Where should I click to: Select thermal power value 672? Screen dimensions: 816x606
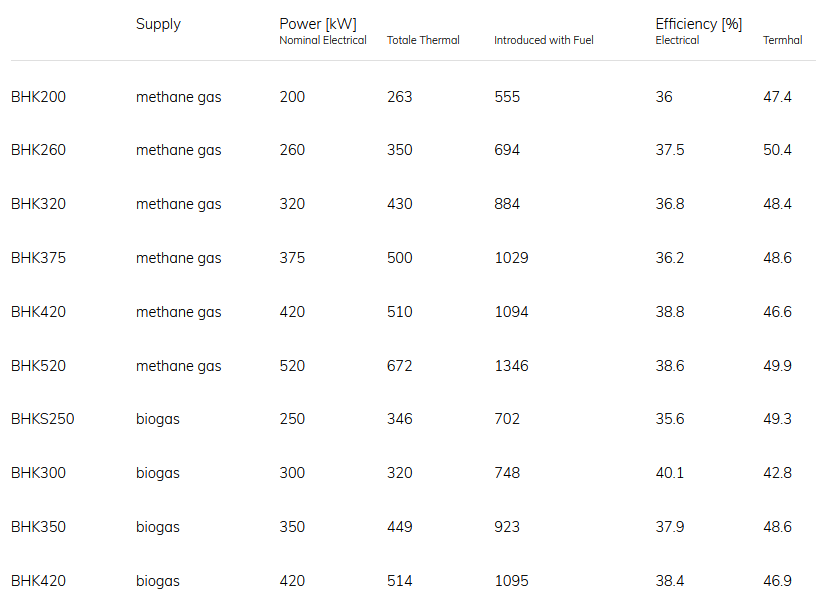399,366
